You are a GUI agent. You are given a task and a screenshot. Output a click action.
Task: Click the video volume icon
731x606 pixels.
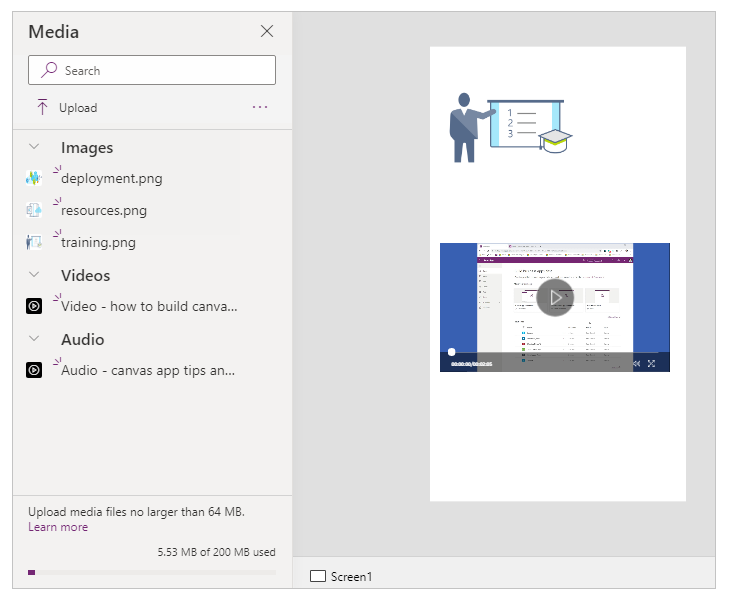tap(636, 364)
